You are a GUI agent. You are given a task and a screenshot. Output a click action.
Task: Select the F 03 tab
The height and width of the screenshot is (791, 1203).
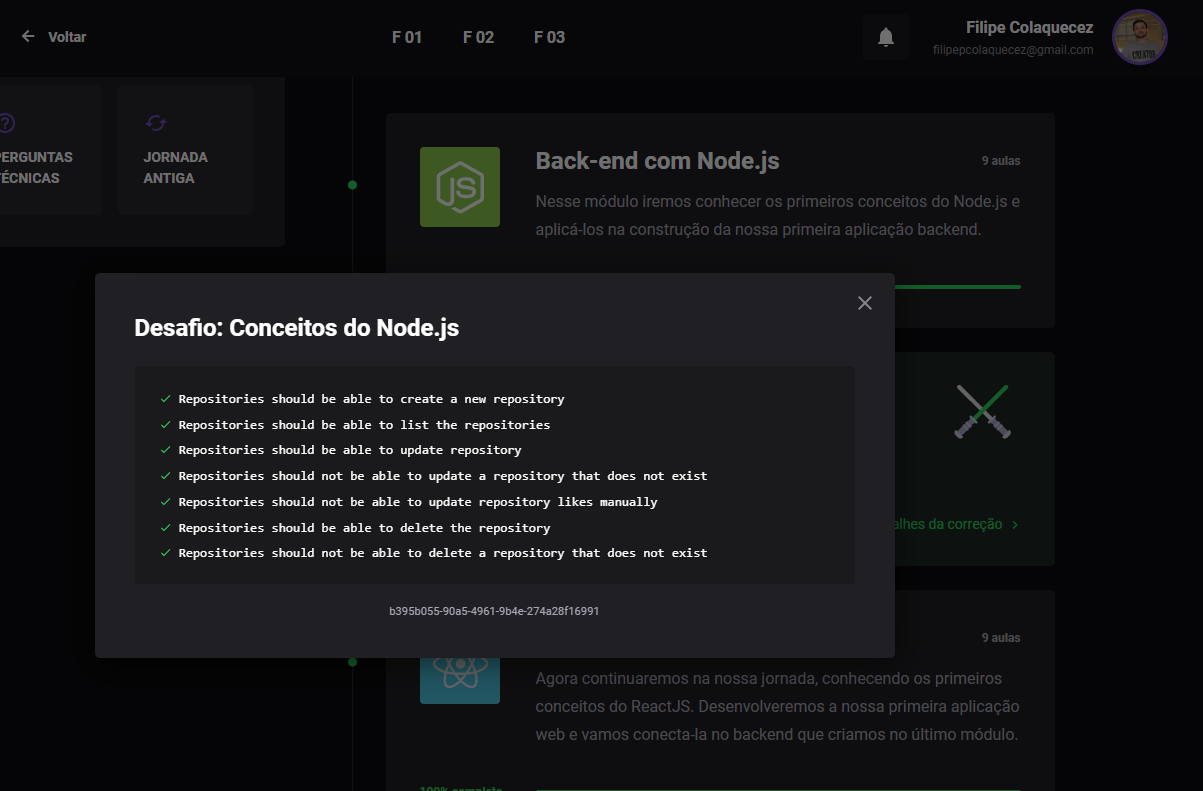[x=549, y=37]
